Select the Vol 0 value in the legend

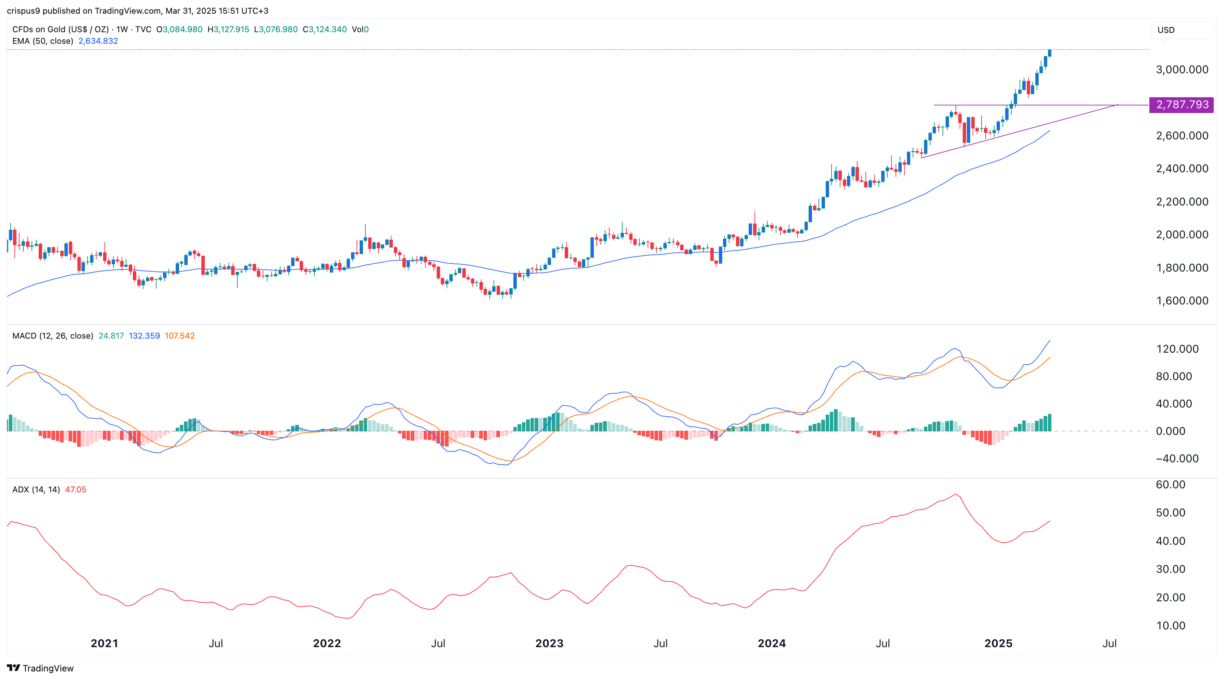click(359, 29)
